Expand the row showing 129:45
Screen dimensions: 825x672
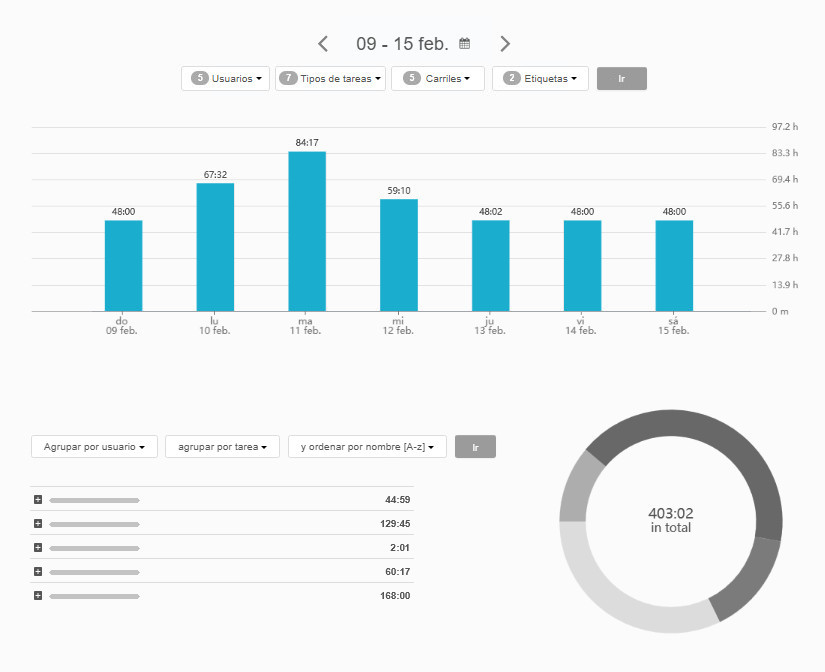(x=38, y=524)
